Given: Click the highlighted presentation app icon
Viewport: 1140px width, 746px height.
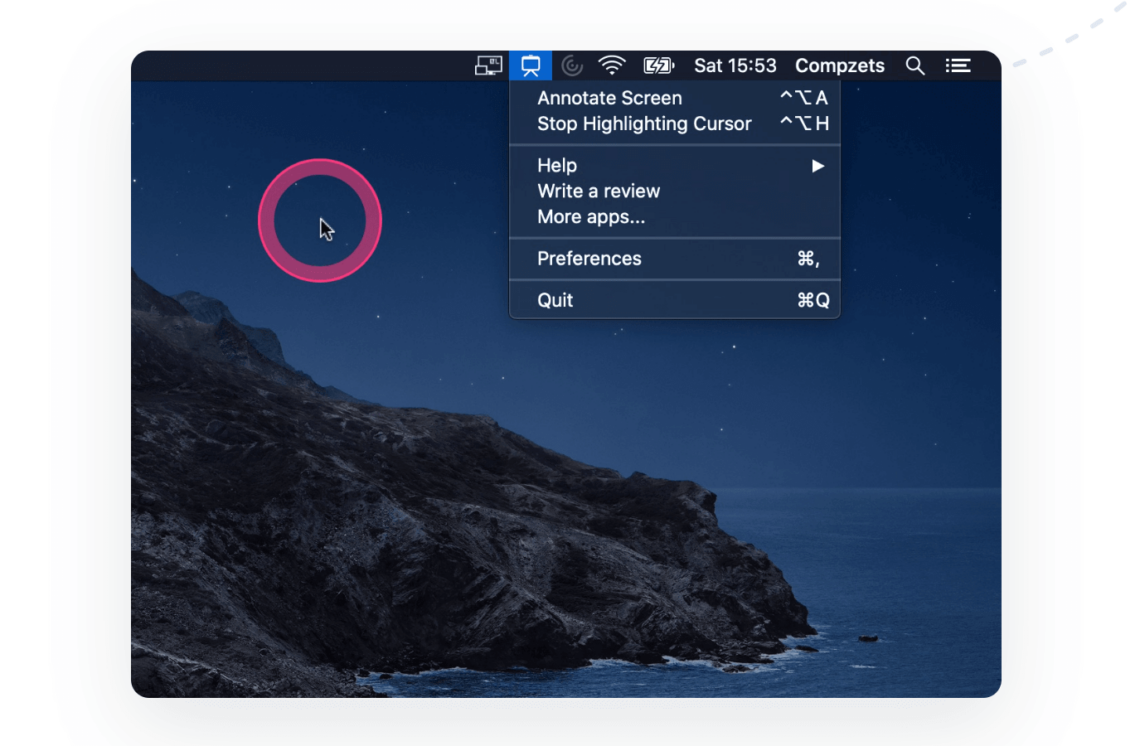Looking at the screenshot, I should click(x=530, y=64).
